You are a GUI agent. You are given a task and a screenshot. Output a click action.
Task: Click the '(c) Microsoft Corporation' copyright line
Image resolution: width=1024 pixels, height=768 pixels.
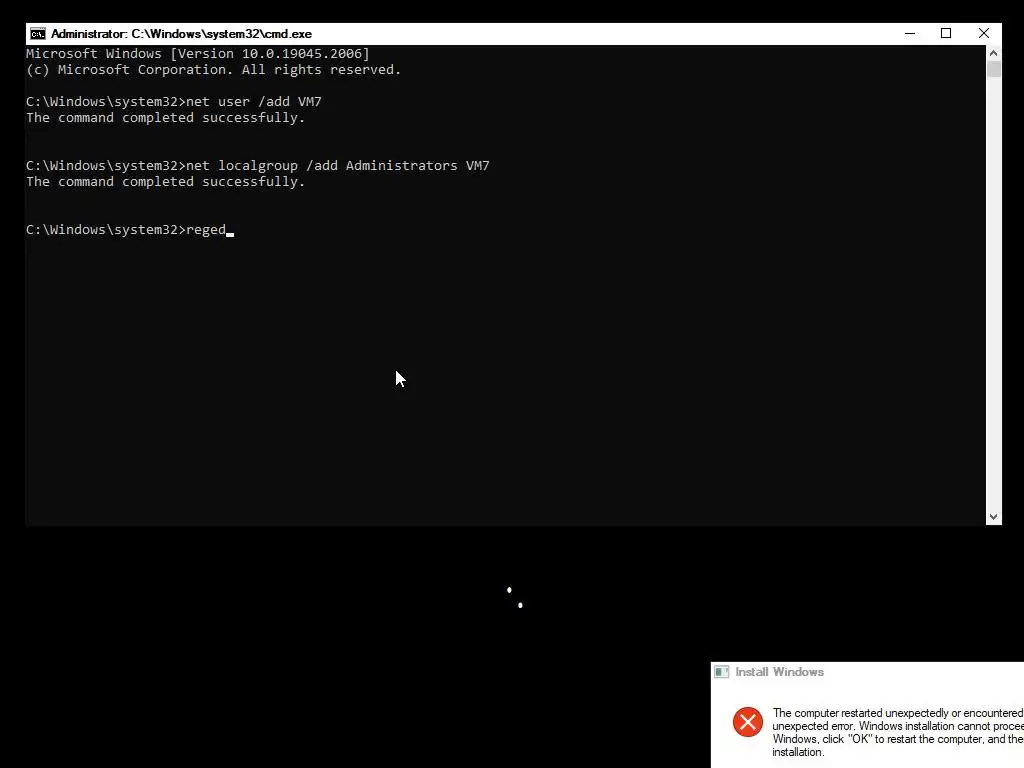point(214,69)
